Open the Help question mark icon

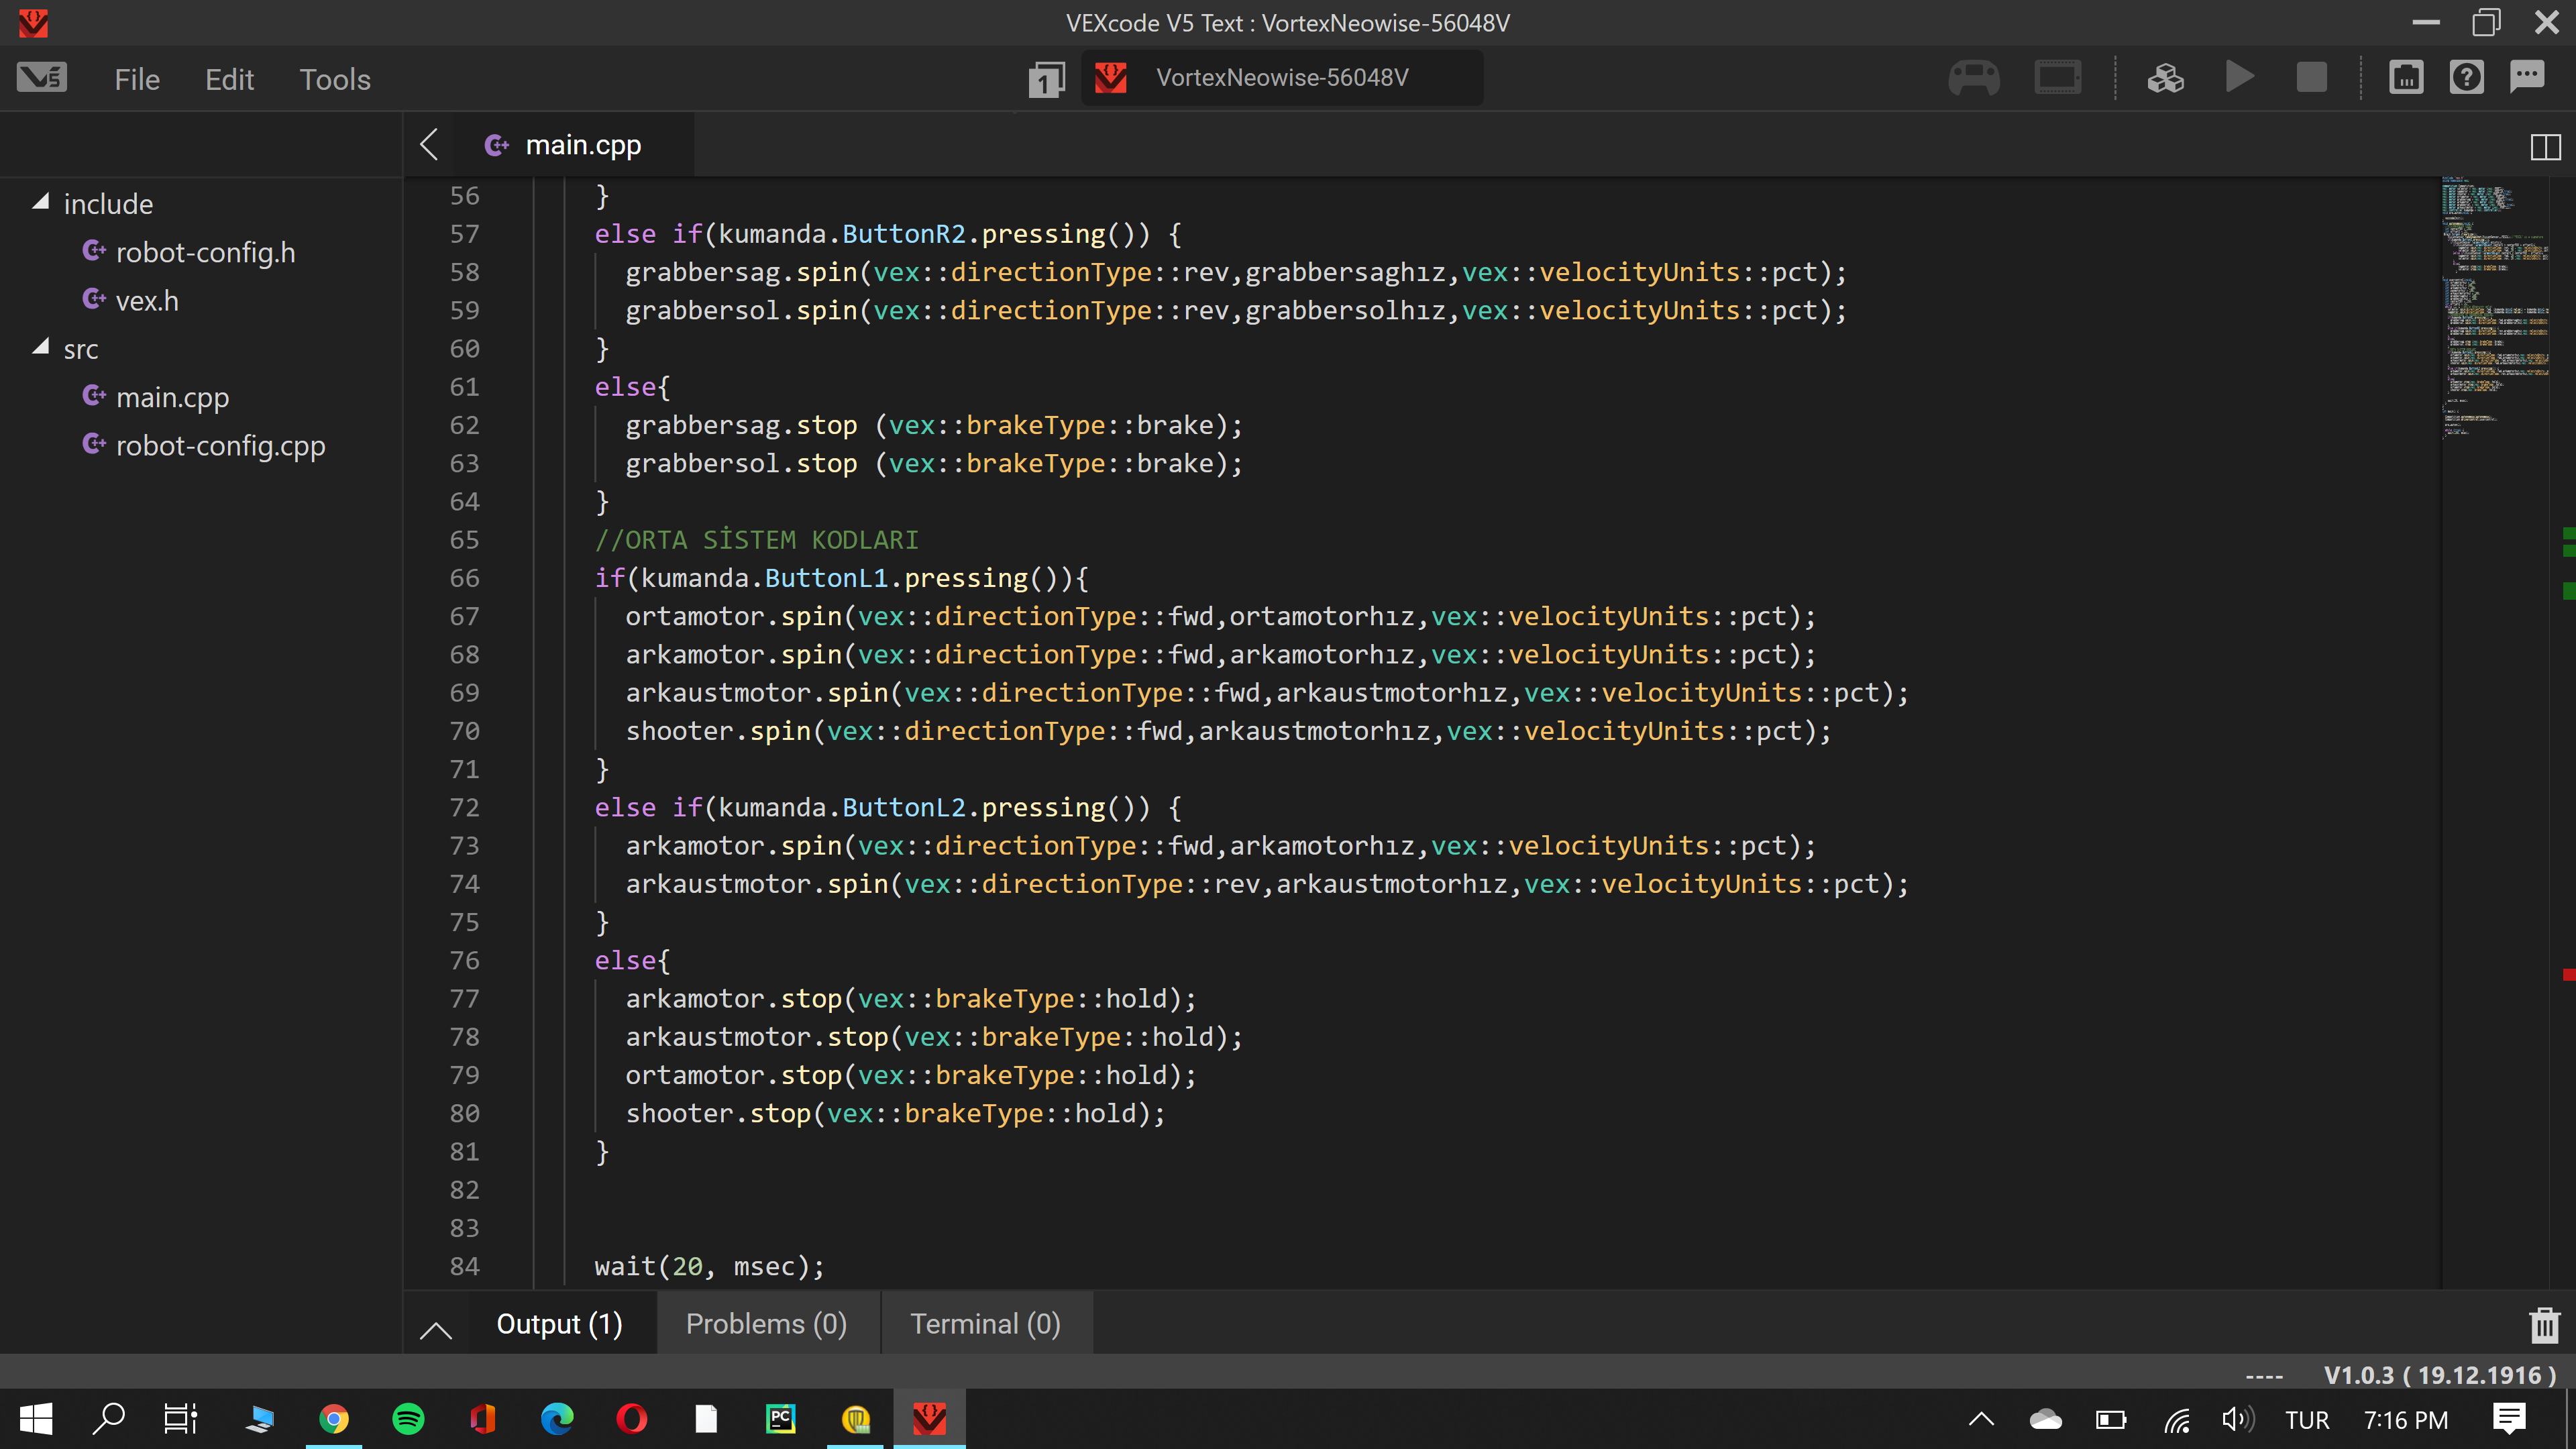click(2466, 78)
